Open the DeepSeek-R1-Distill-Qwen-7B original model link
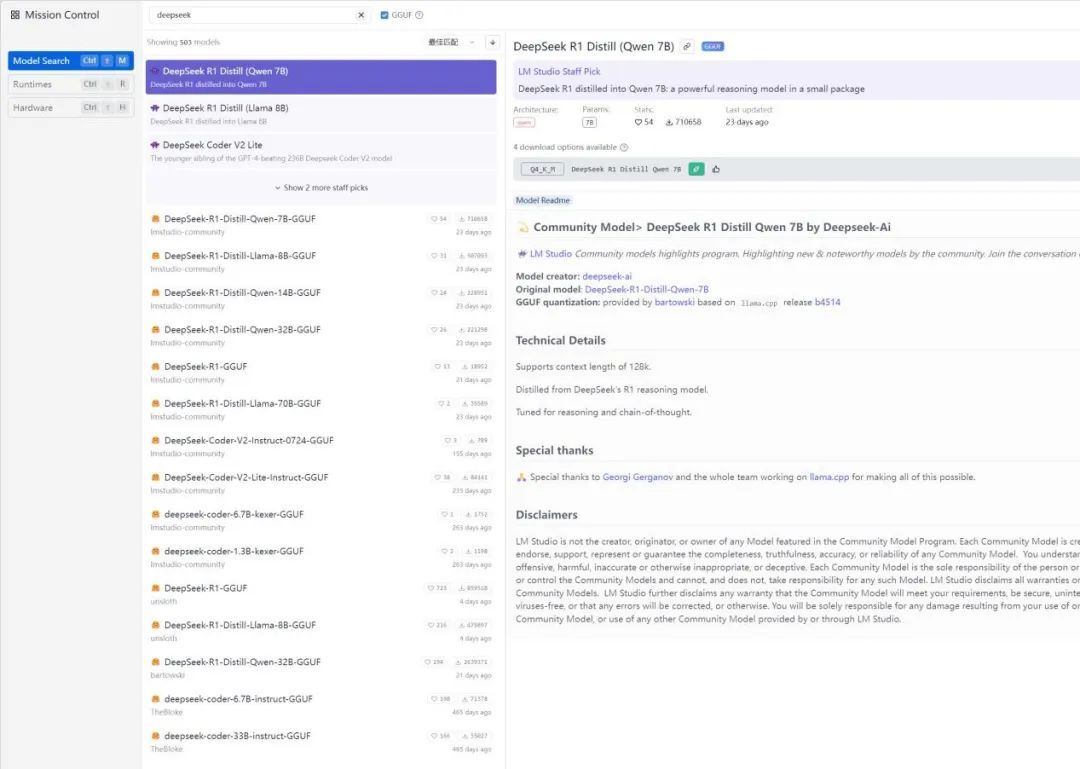This screenshot has height=769, width=1080. tap(646, 289)
